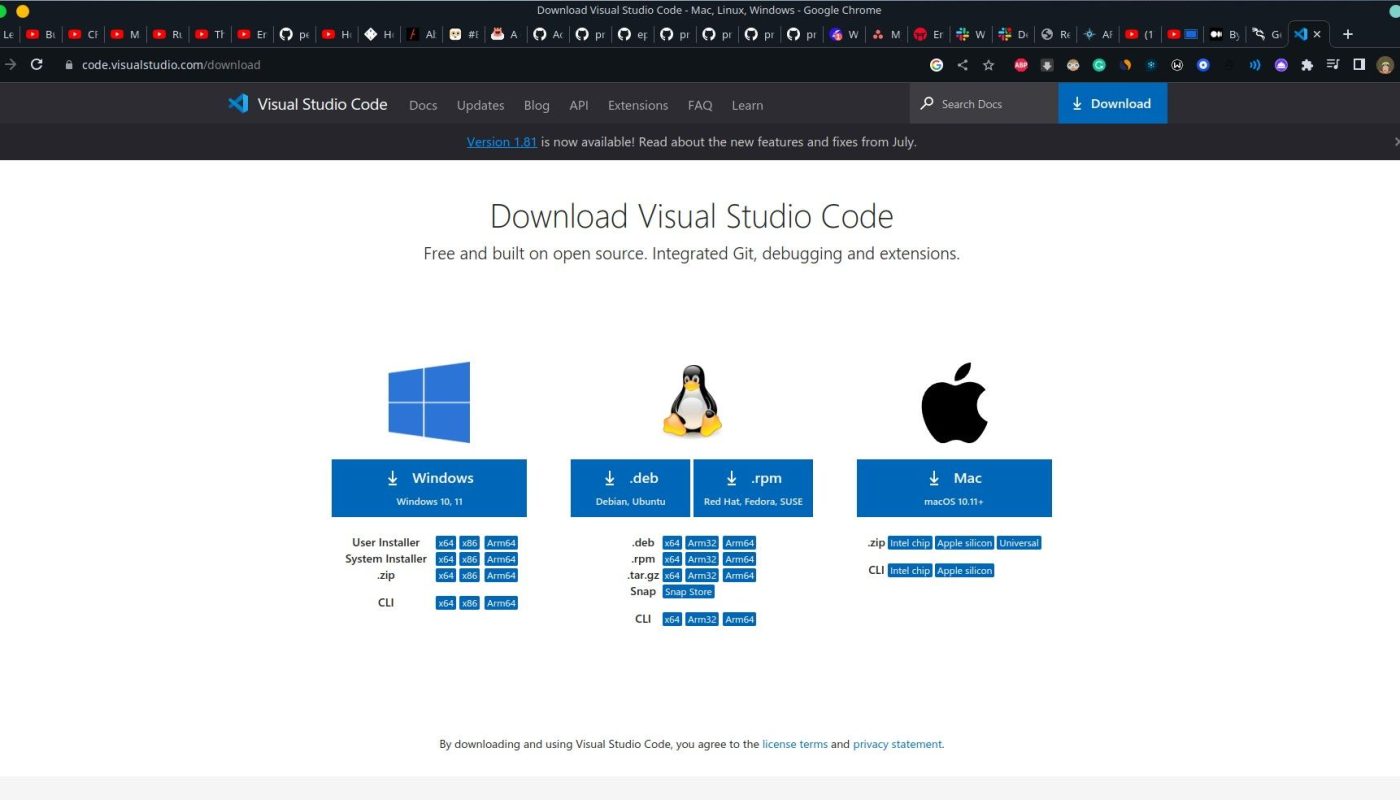Reload the page with the refresh icon
1400x800 pixels.
[x=37, y=64]
